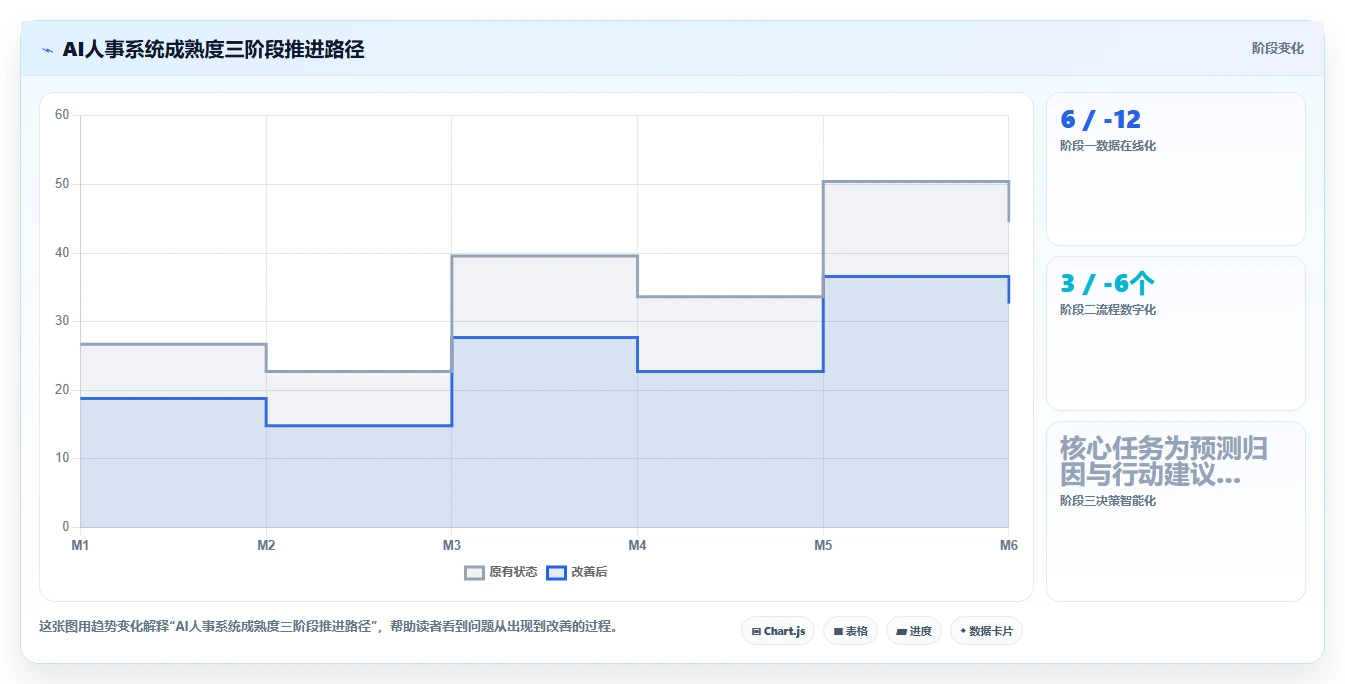Viewport: 1345px width, 684px height.
Task: Select the Chart.js tag button
Action: coord(778,631)
